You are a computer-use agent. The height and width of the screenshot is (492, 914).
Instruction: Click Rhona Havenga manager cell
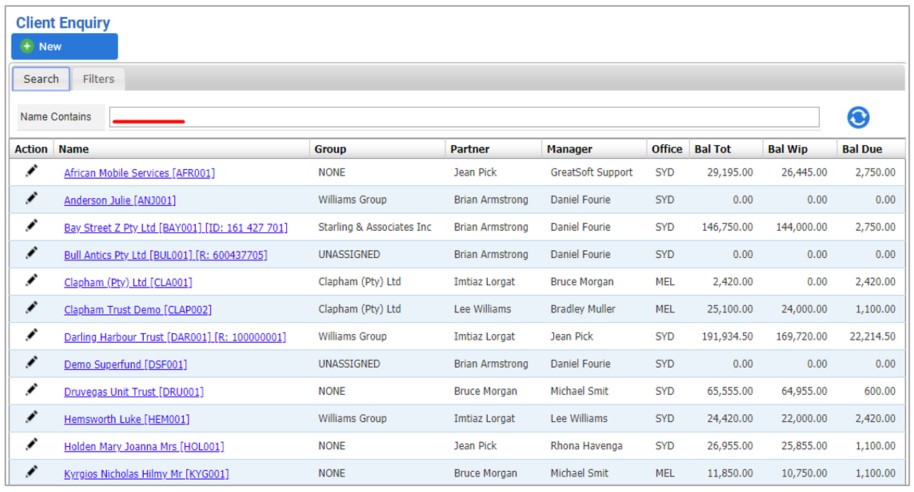586,446
